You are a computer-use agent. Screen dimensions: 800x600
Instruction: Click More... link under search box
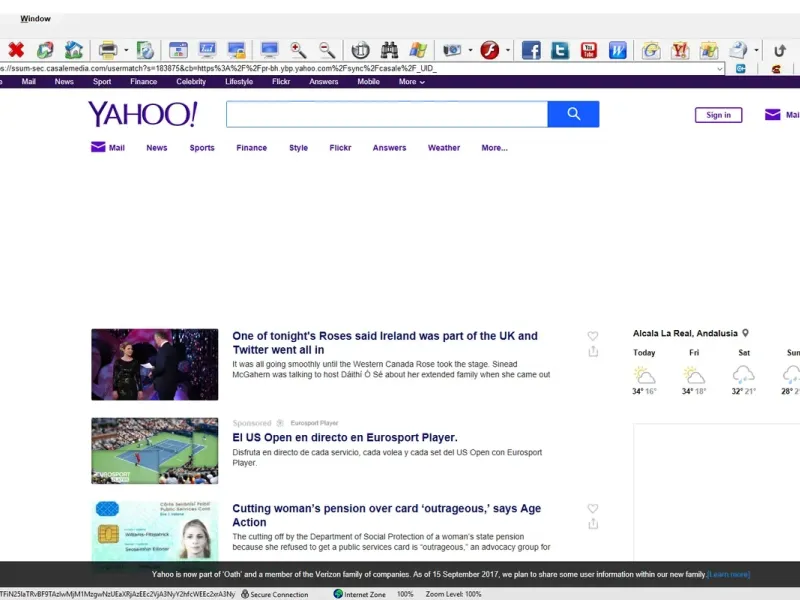pos(494,148)
